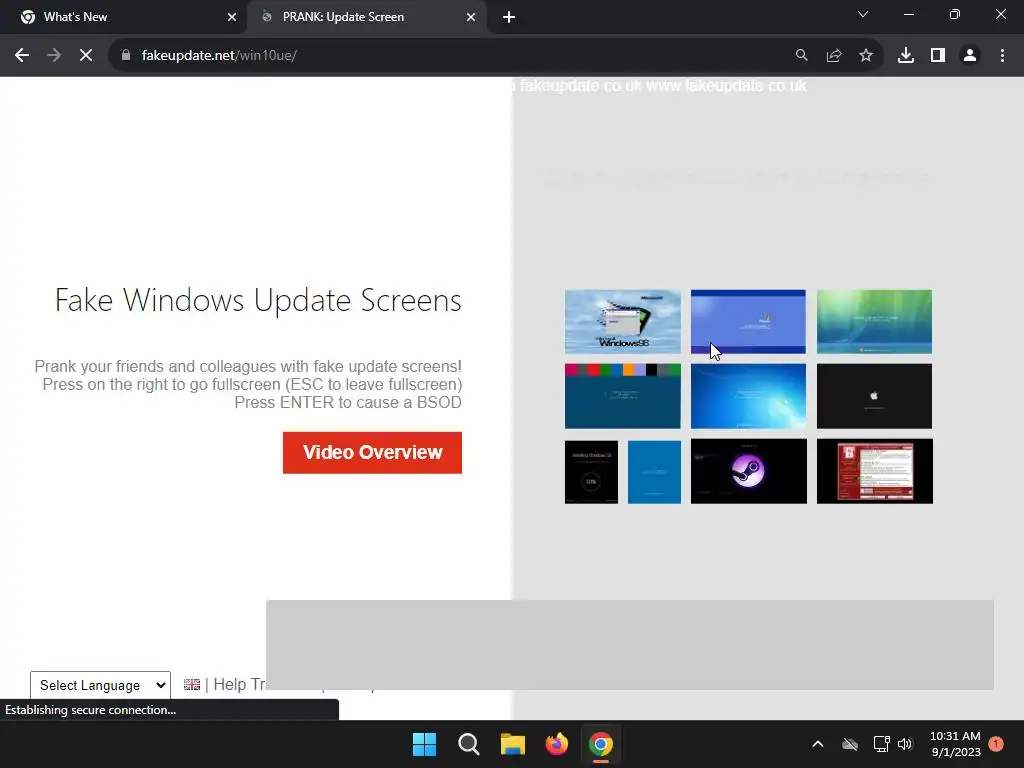Open Chrome downloads panel
Image resolution: width=1024 pixels, height=768 pixels.
click(906, 56)
